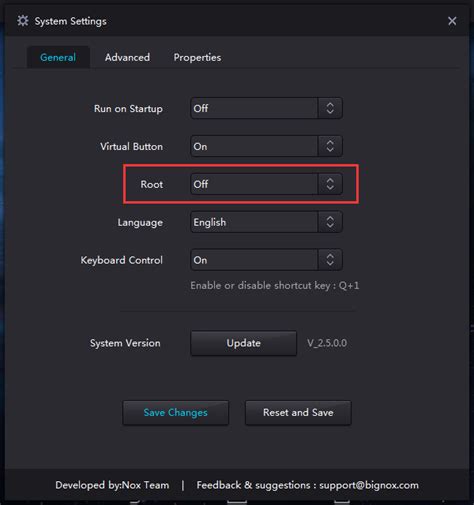Viewport: 474px width, 505px height.
Task: Switch to the Properties tab
Action: tap(197, 57)
